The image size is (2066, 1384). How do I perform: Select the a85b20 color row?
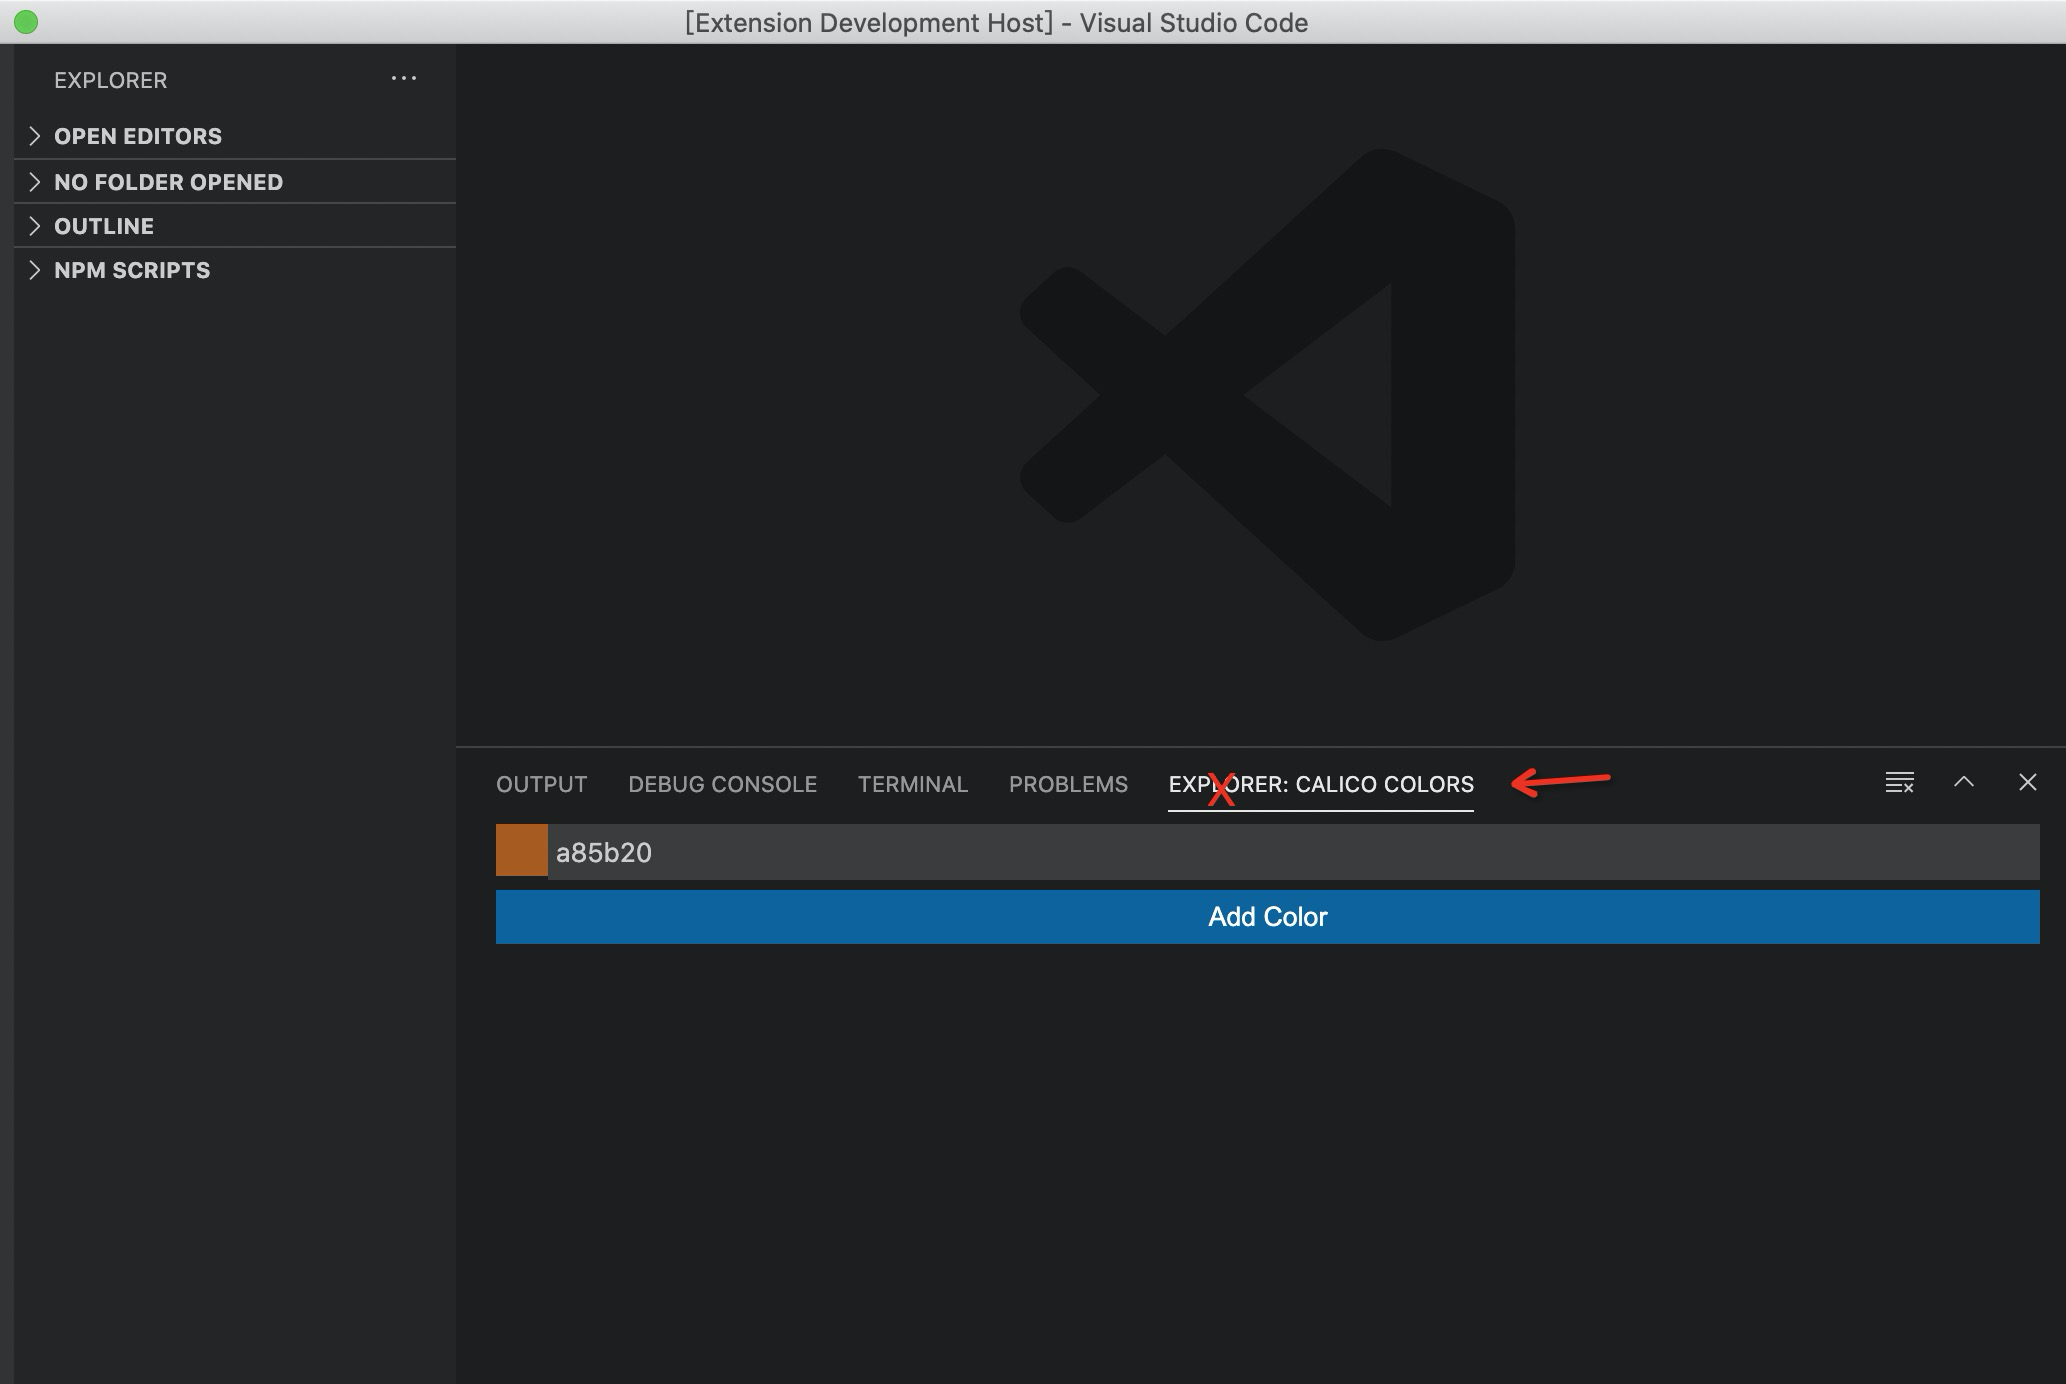tap(1267, 851)
